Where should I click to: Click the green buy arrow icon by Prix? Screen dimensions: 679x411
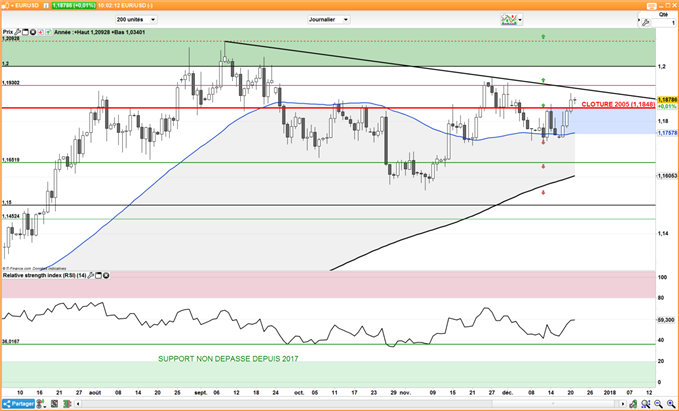coord(48,32)
